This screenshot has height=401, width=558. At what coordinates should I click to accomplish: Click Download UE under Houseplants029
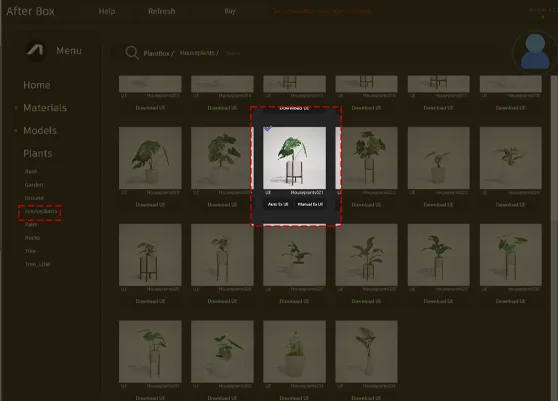tap(439, 301)
